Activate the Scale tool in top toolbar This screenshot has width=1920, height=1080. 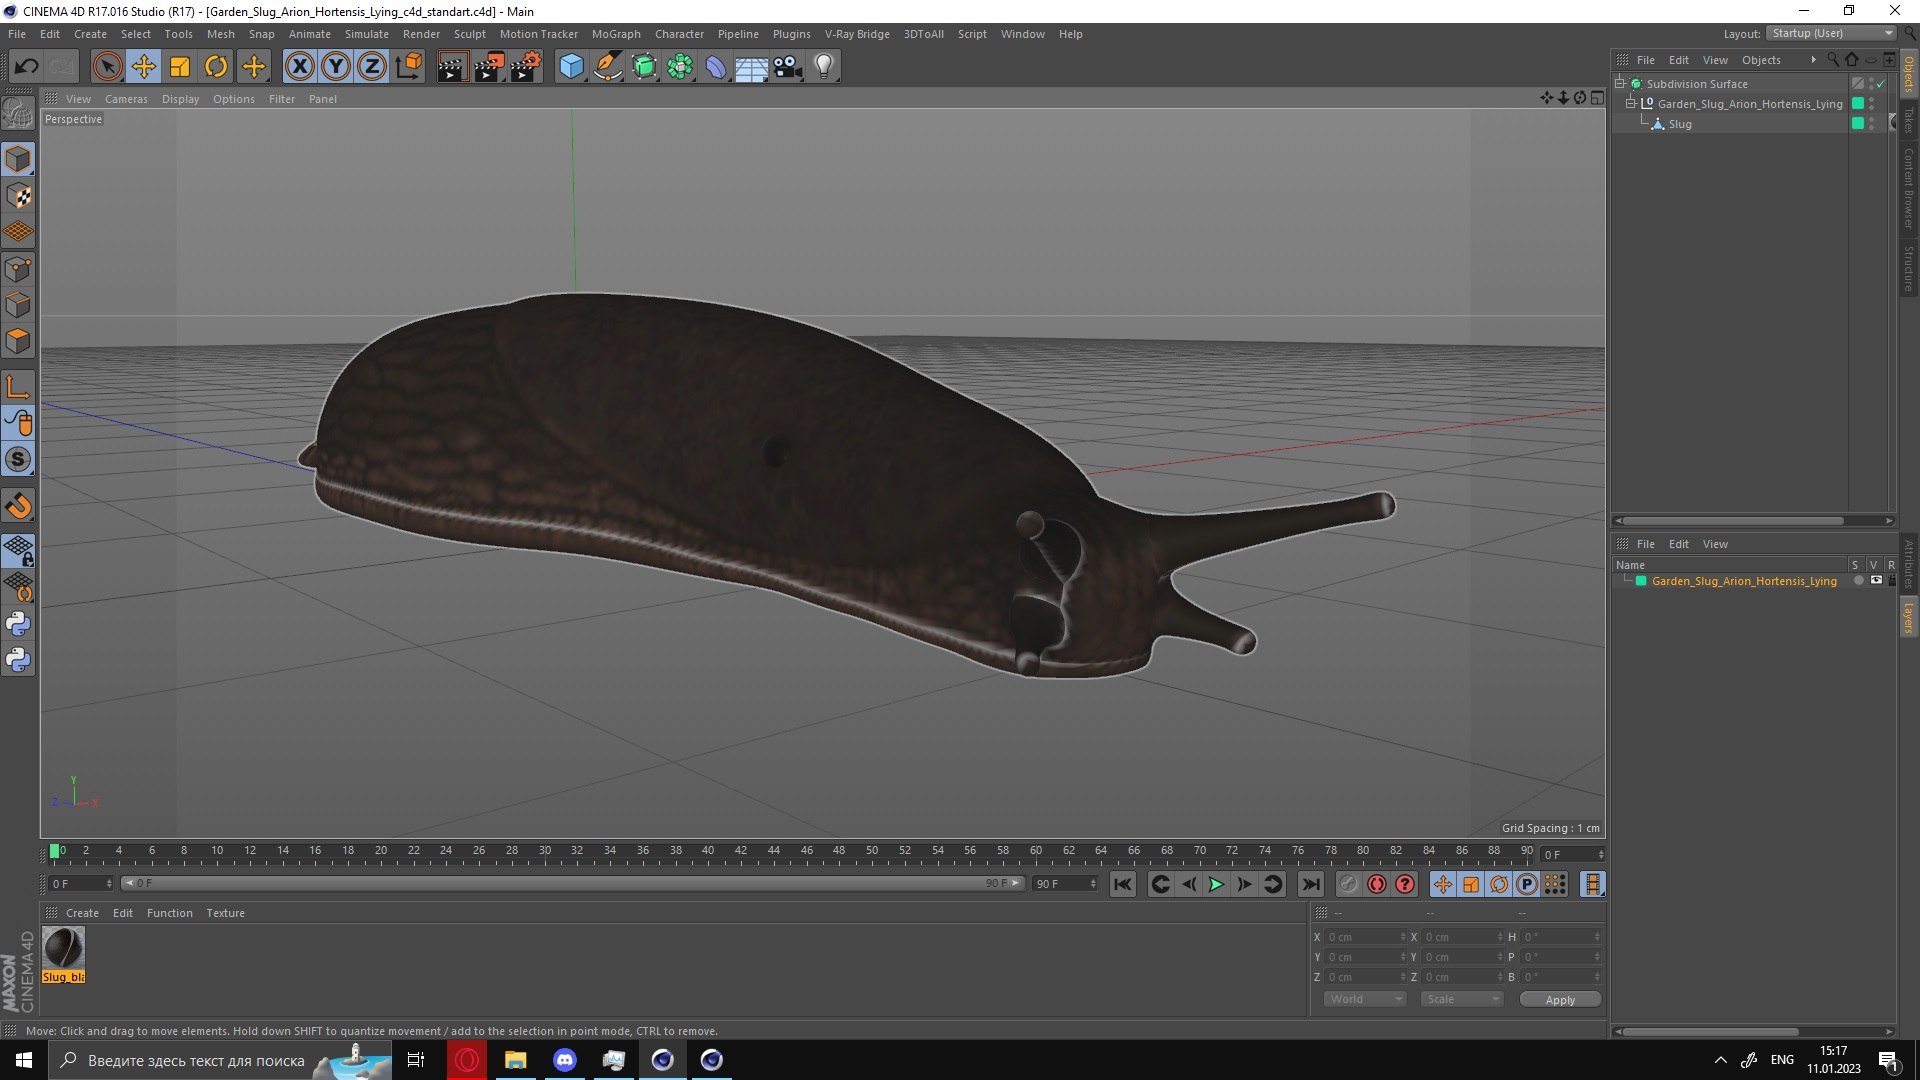click(x=180, y=67)
